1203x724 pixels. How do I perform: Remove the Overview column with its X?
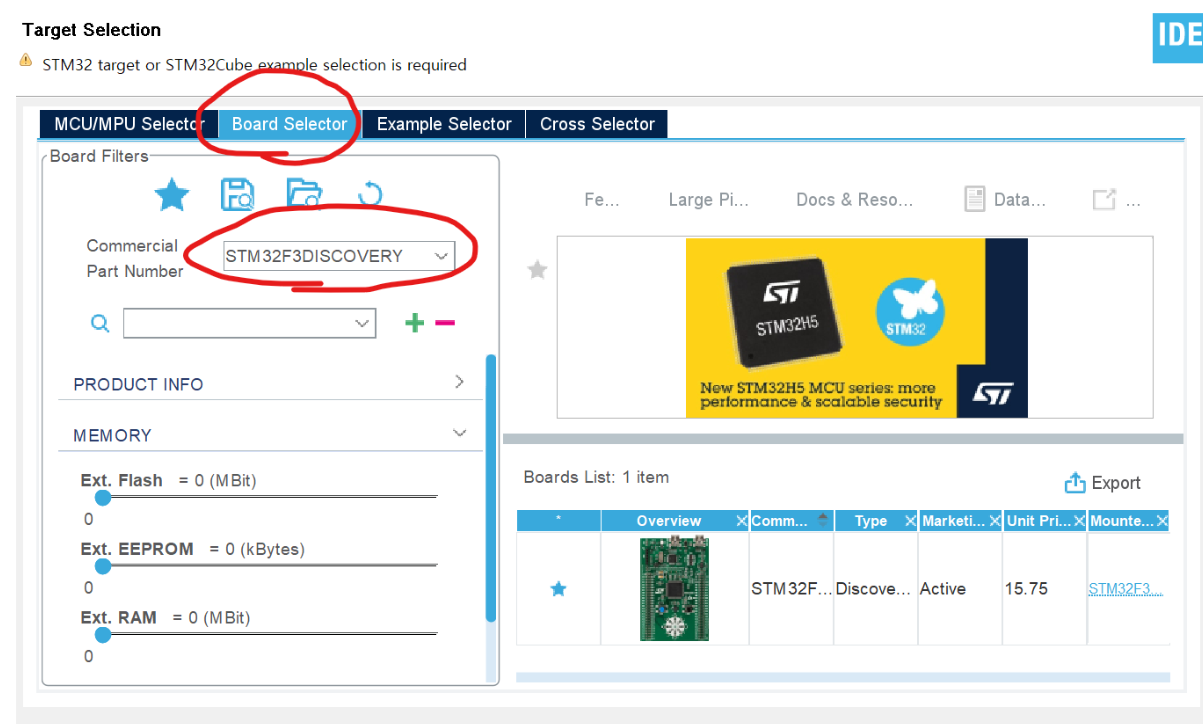pos(741,521)
